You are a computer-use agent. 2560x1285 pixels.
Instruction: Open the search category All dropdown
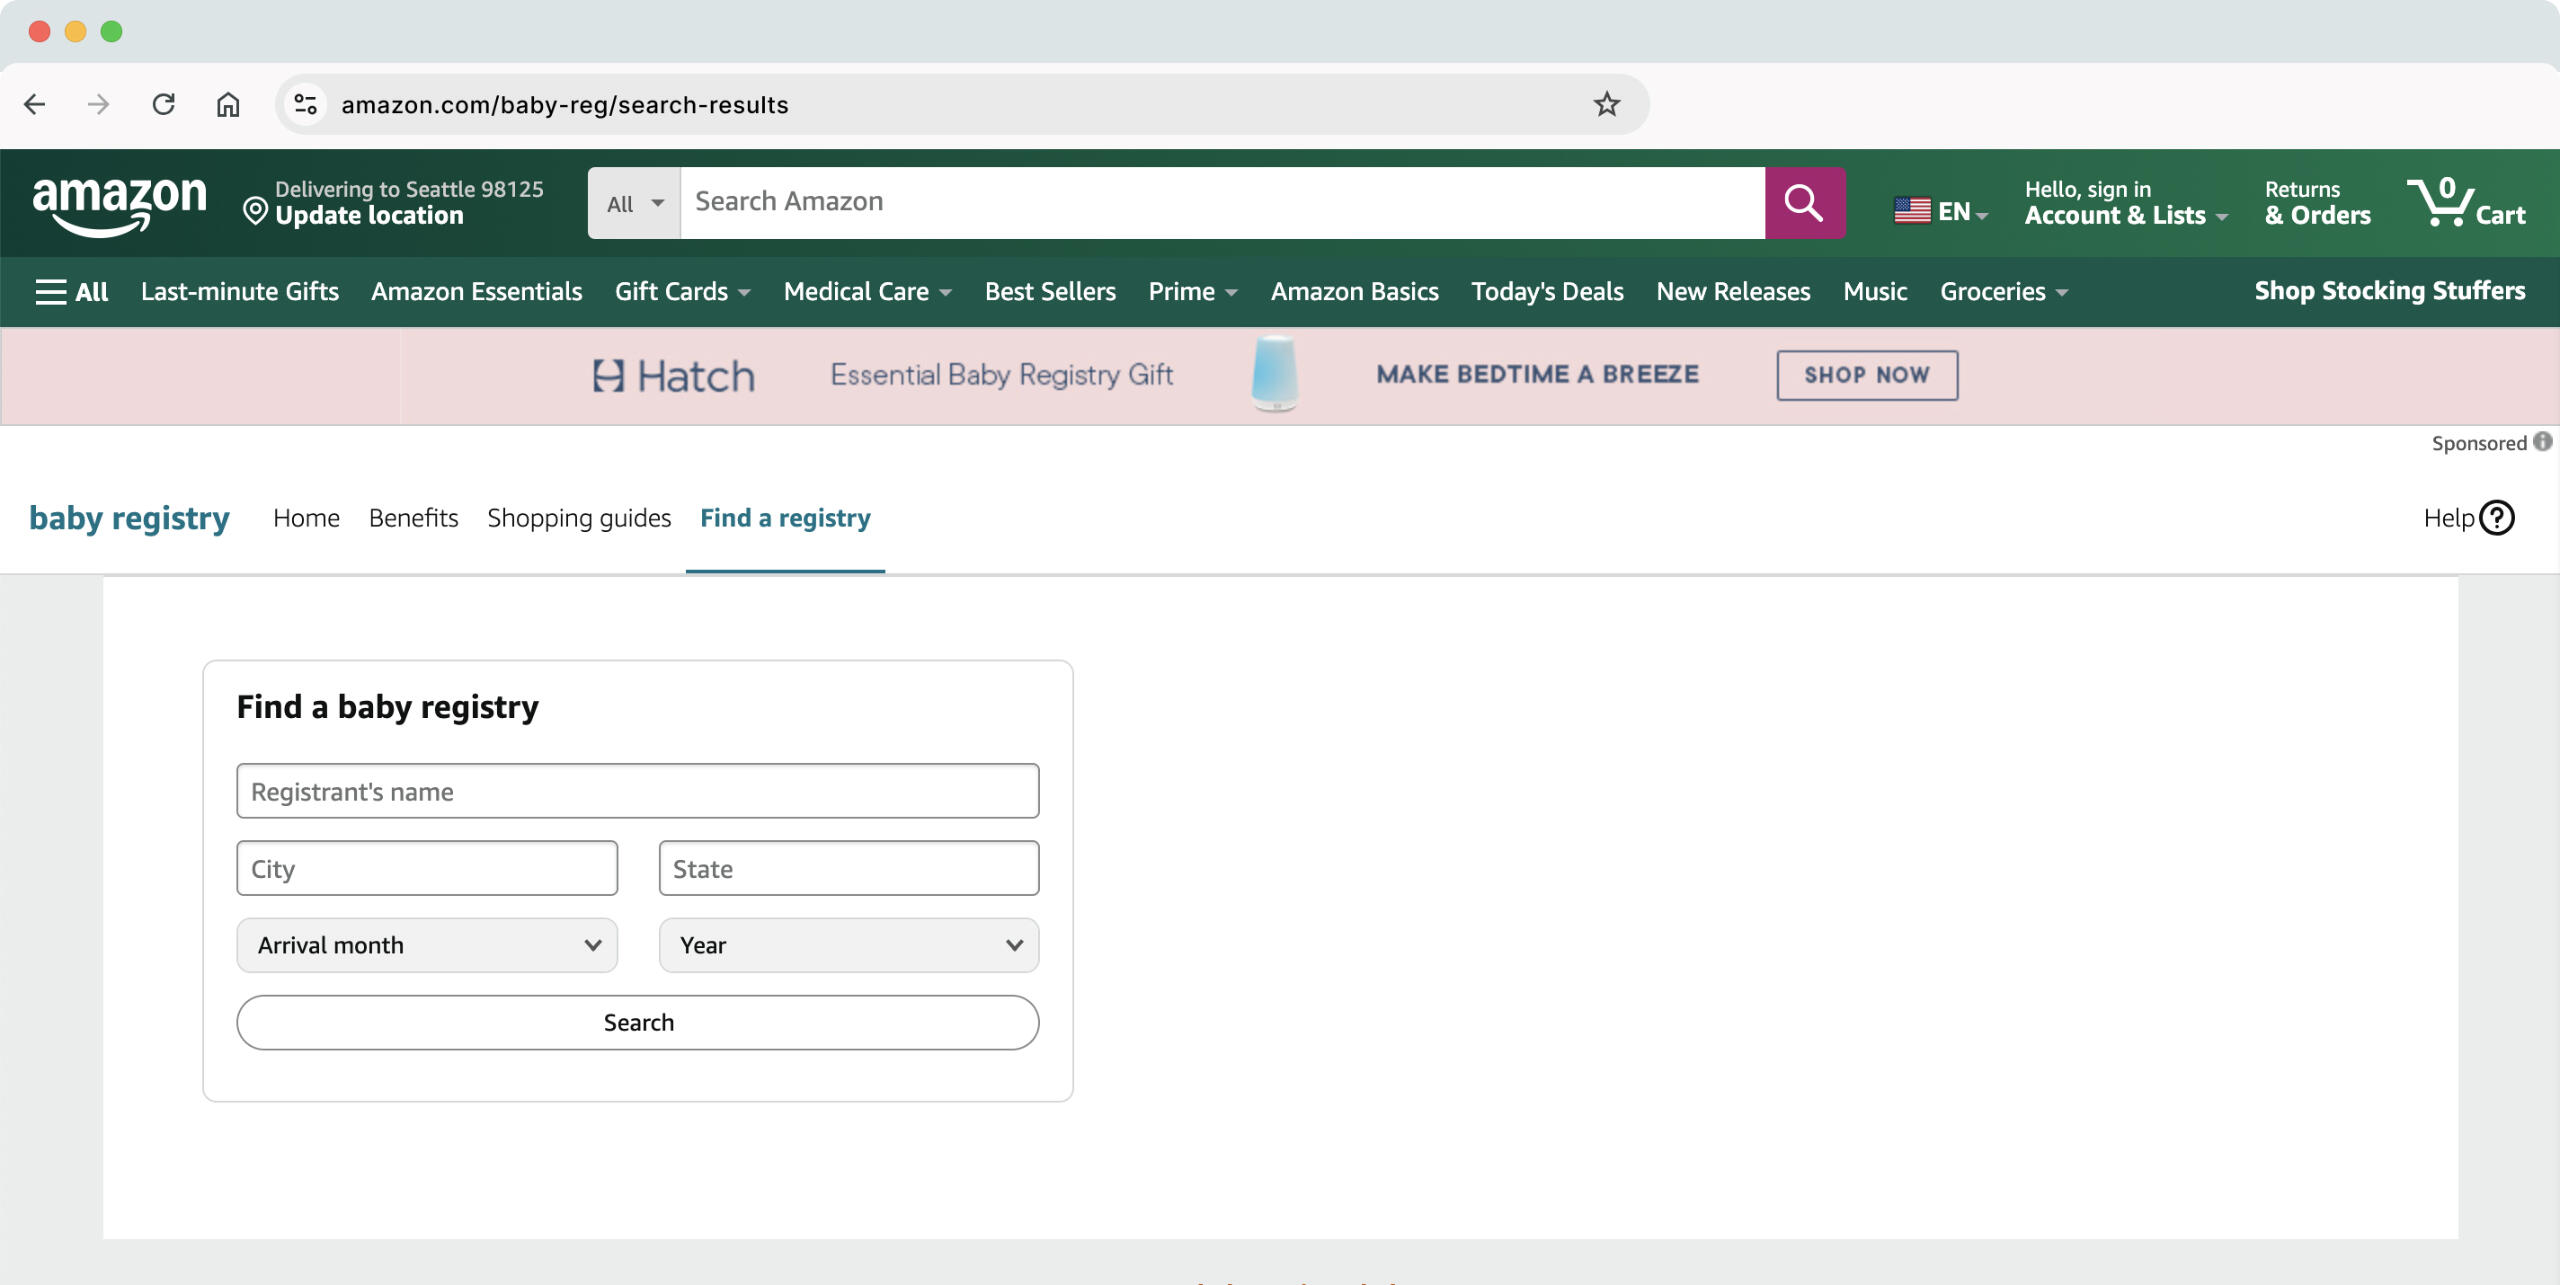[634, 203]
